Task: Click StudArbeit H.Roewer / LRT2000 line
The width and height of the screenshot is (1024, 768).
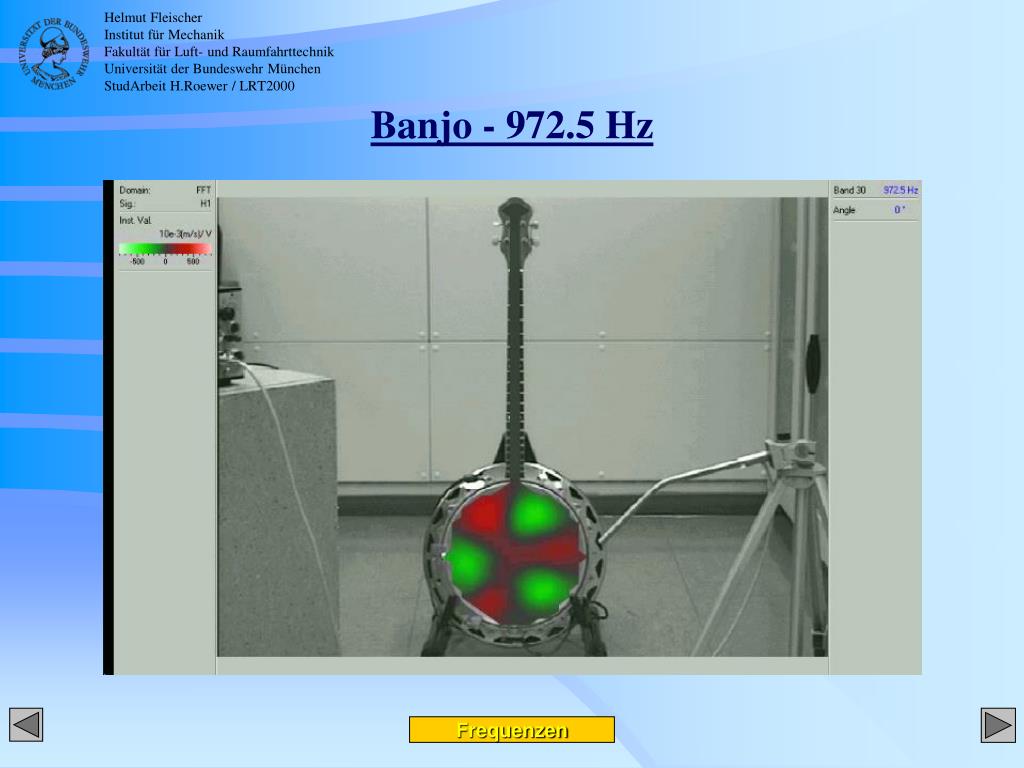Action: [199, 86]
